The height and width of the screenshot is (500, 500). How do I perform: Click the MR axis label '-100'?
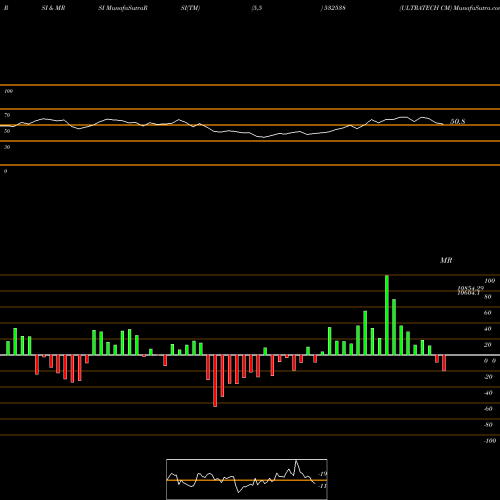click(490, 441)
